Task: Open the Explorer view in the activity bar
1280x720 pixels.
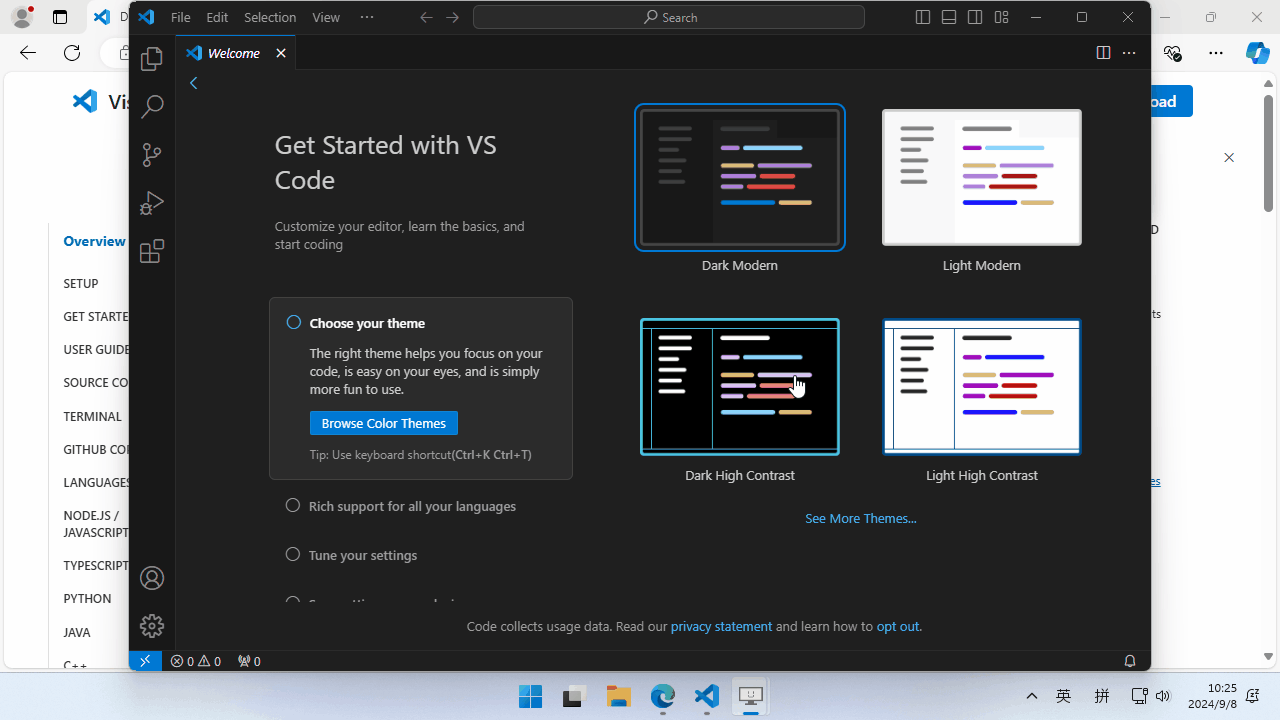Action: coord(151,59)
